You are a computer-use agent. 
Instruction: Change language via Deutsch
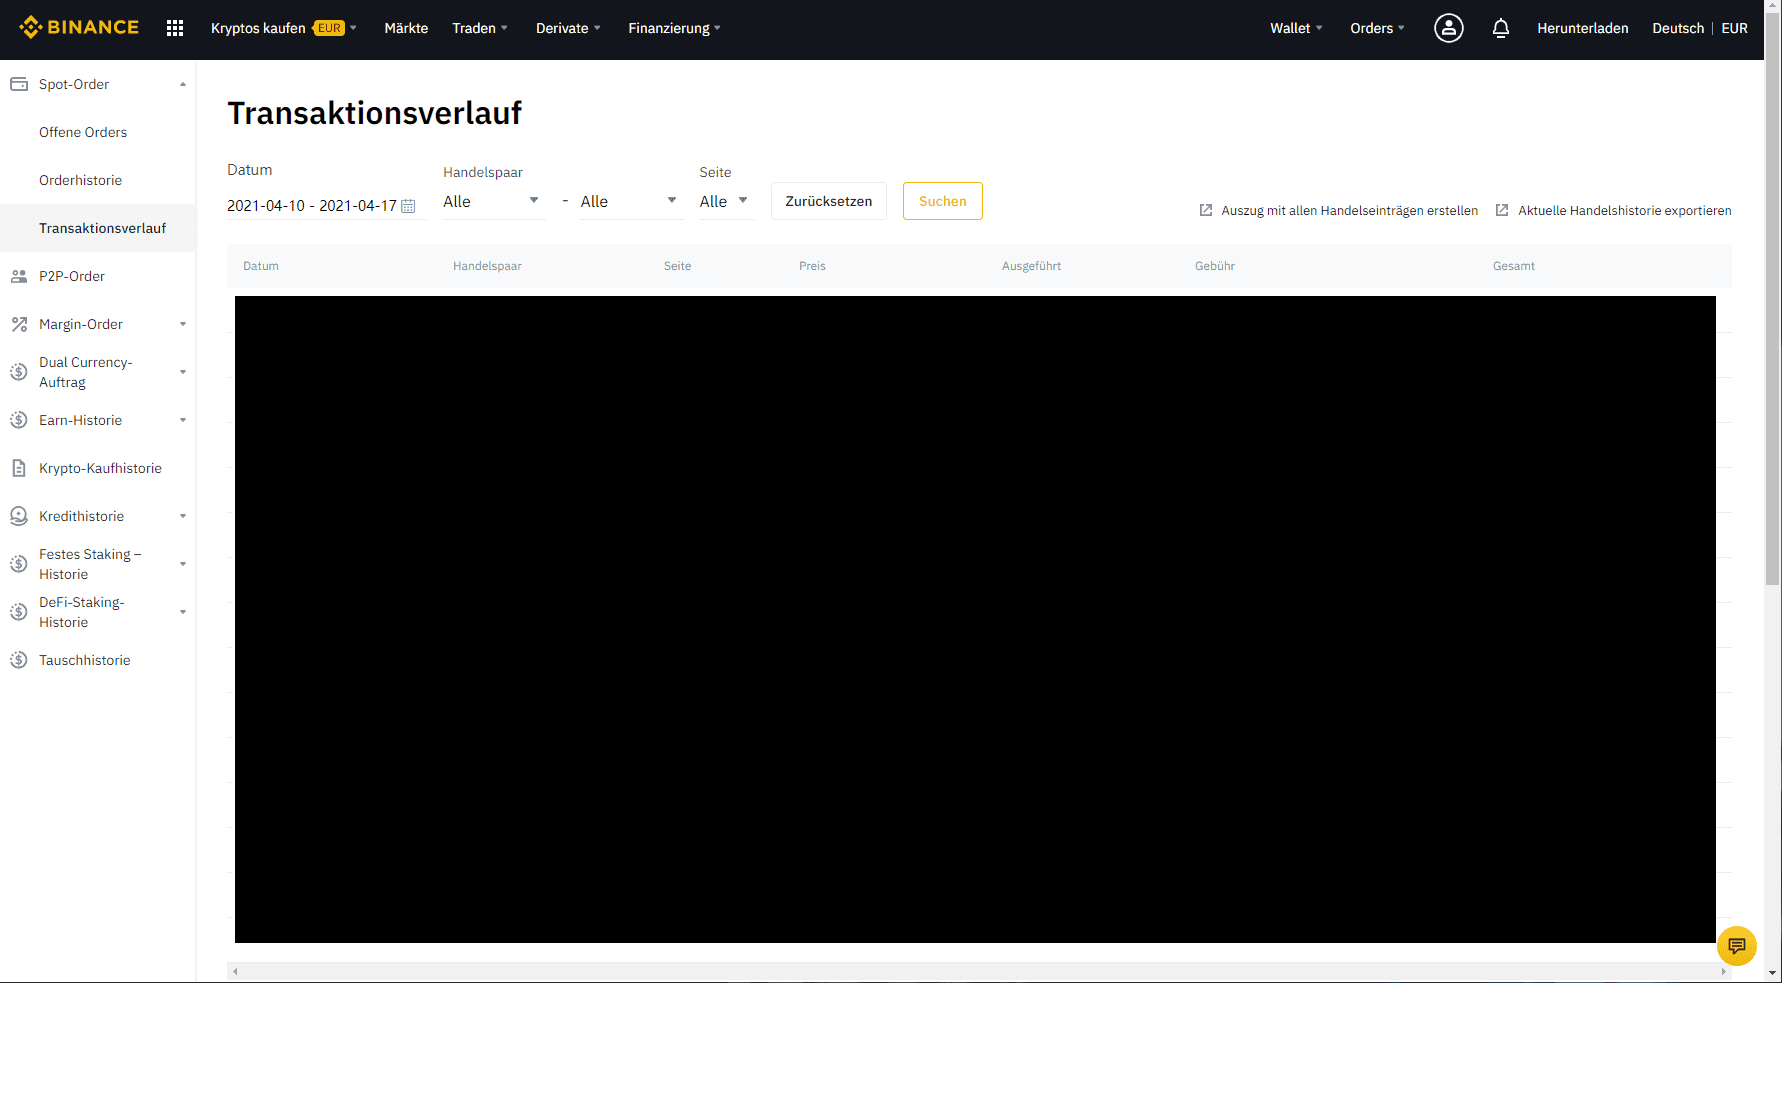(x=1678, y=28)
